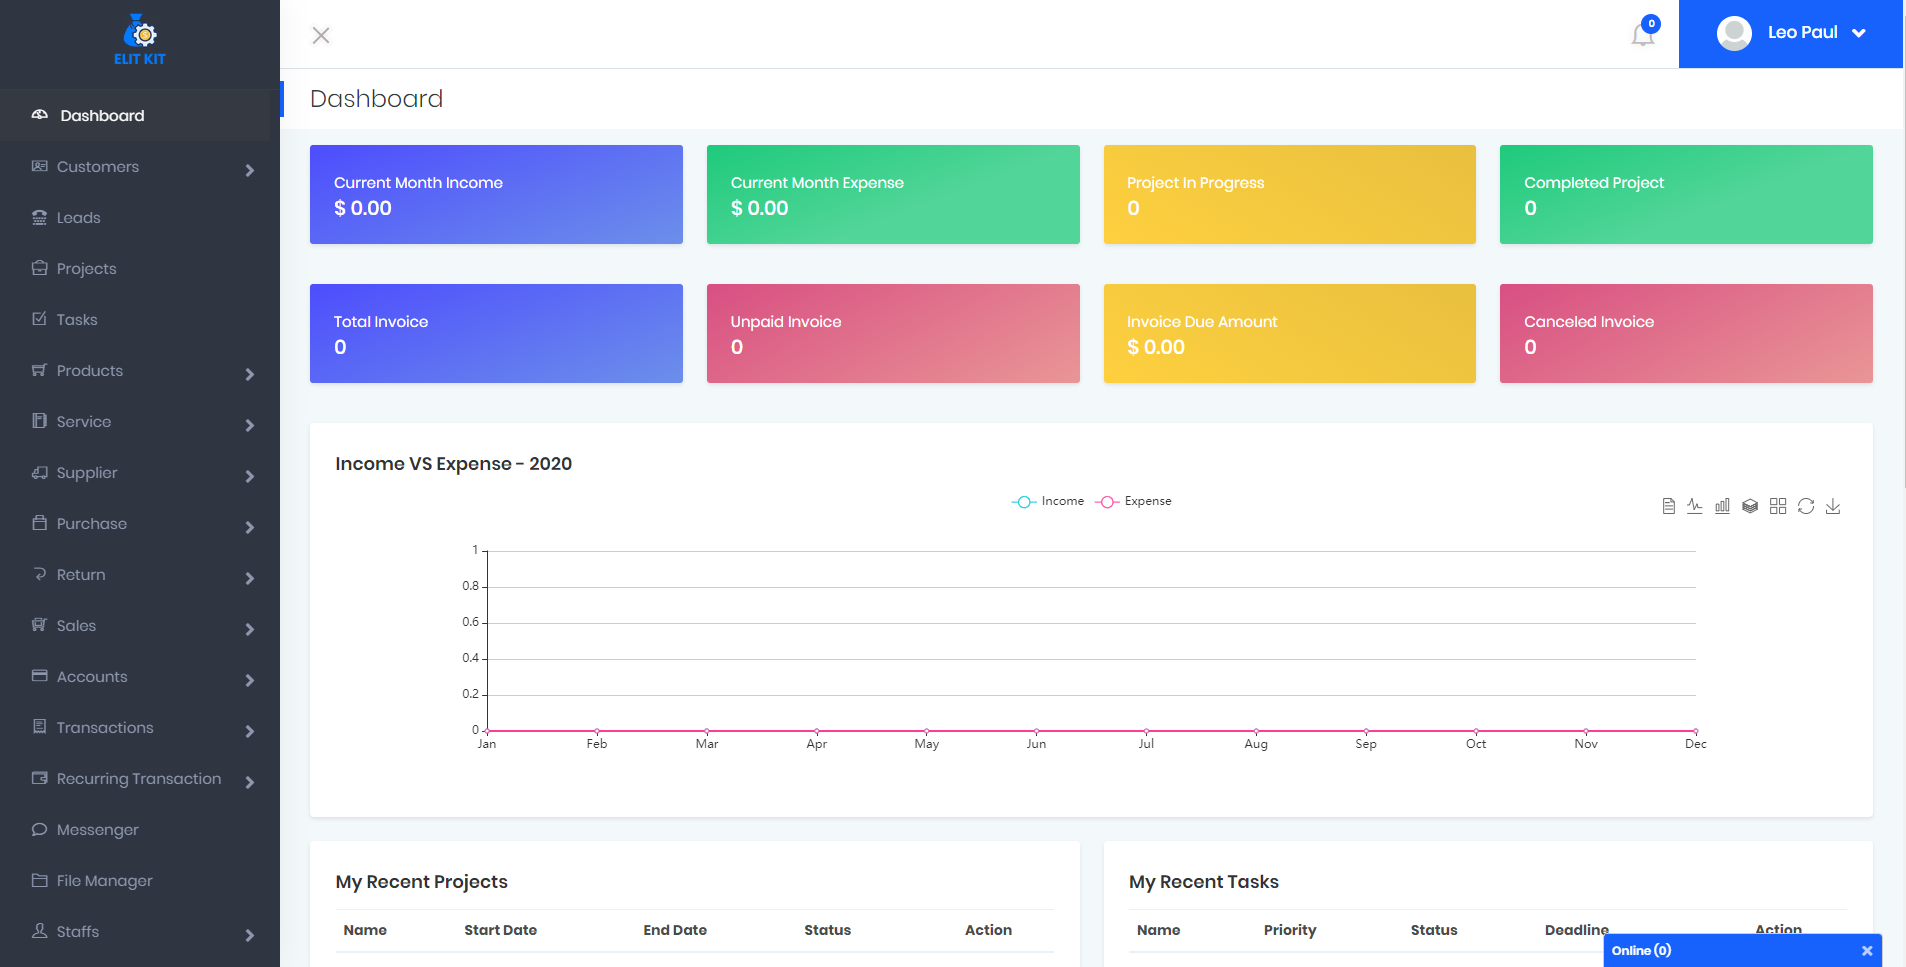1906x967 pixels.
Task: Download chart as image
Action: (1833, 506)
